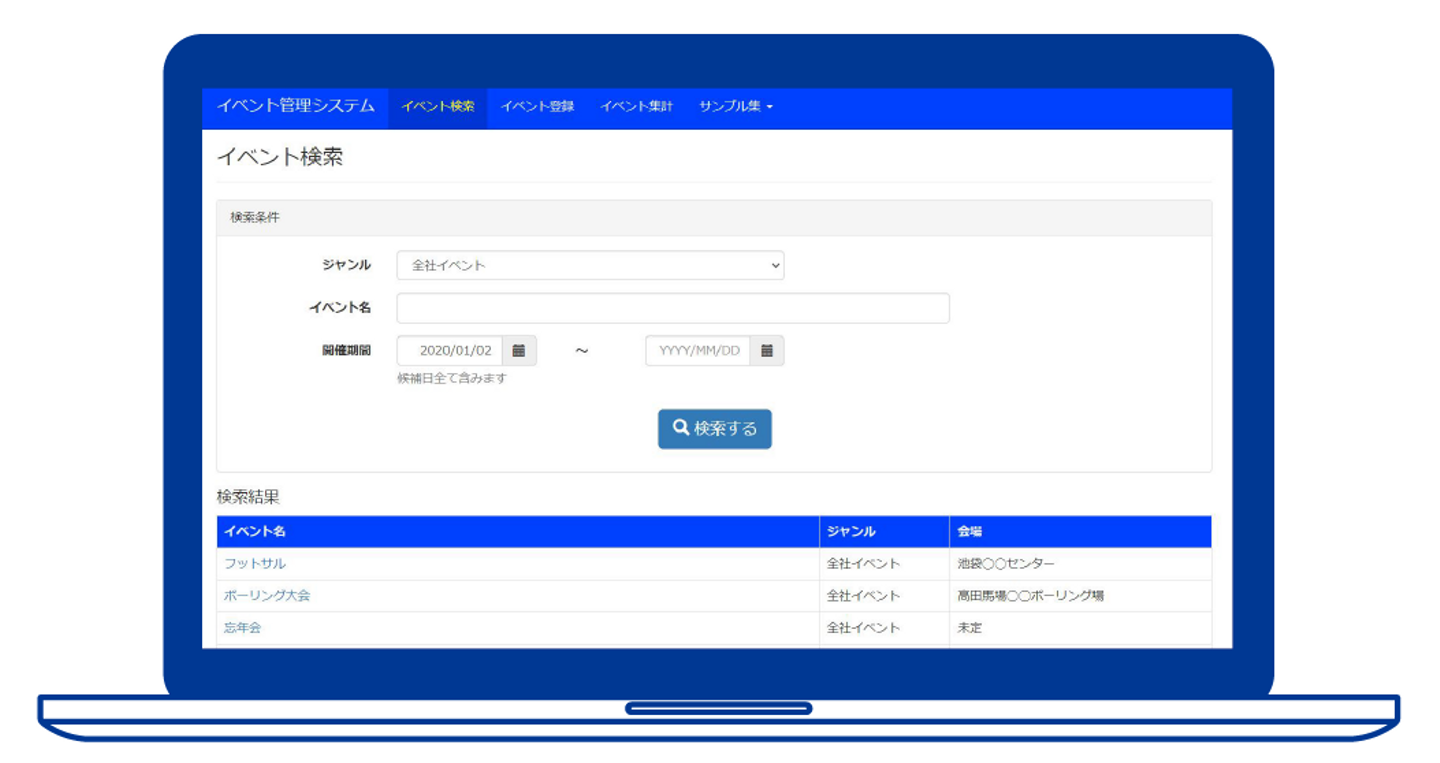Click the 検索条件 panel heading

coord(714,218)
